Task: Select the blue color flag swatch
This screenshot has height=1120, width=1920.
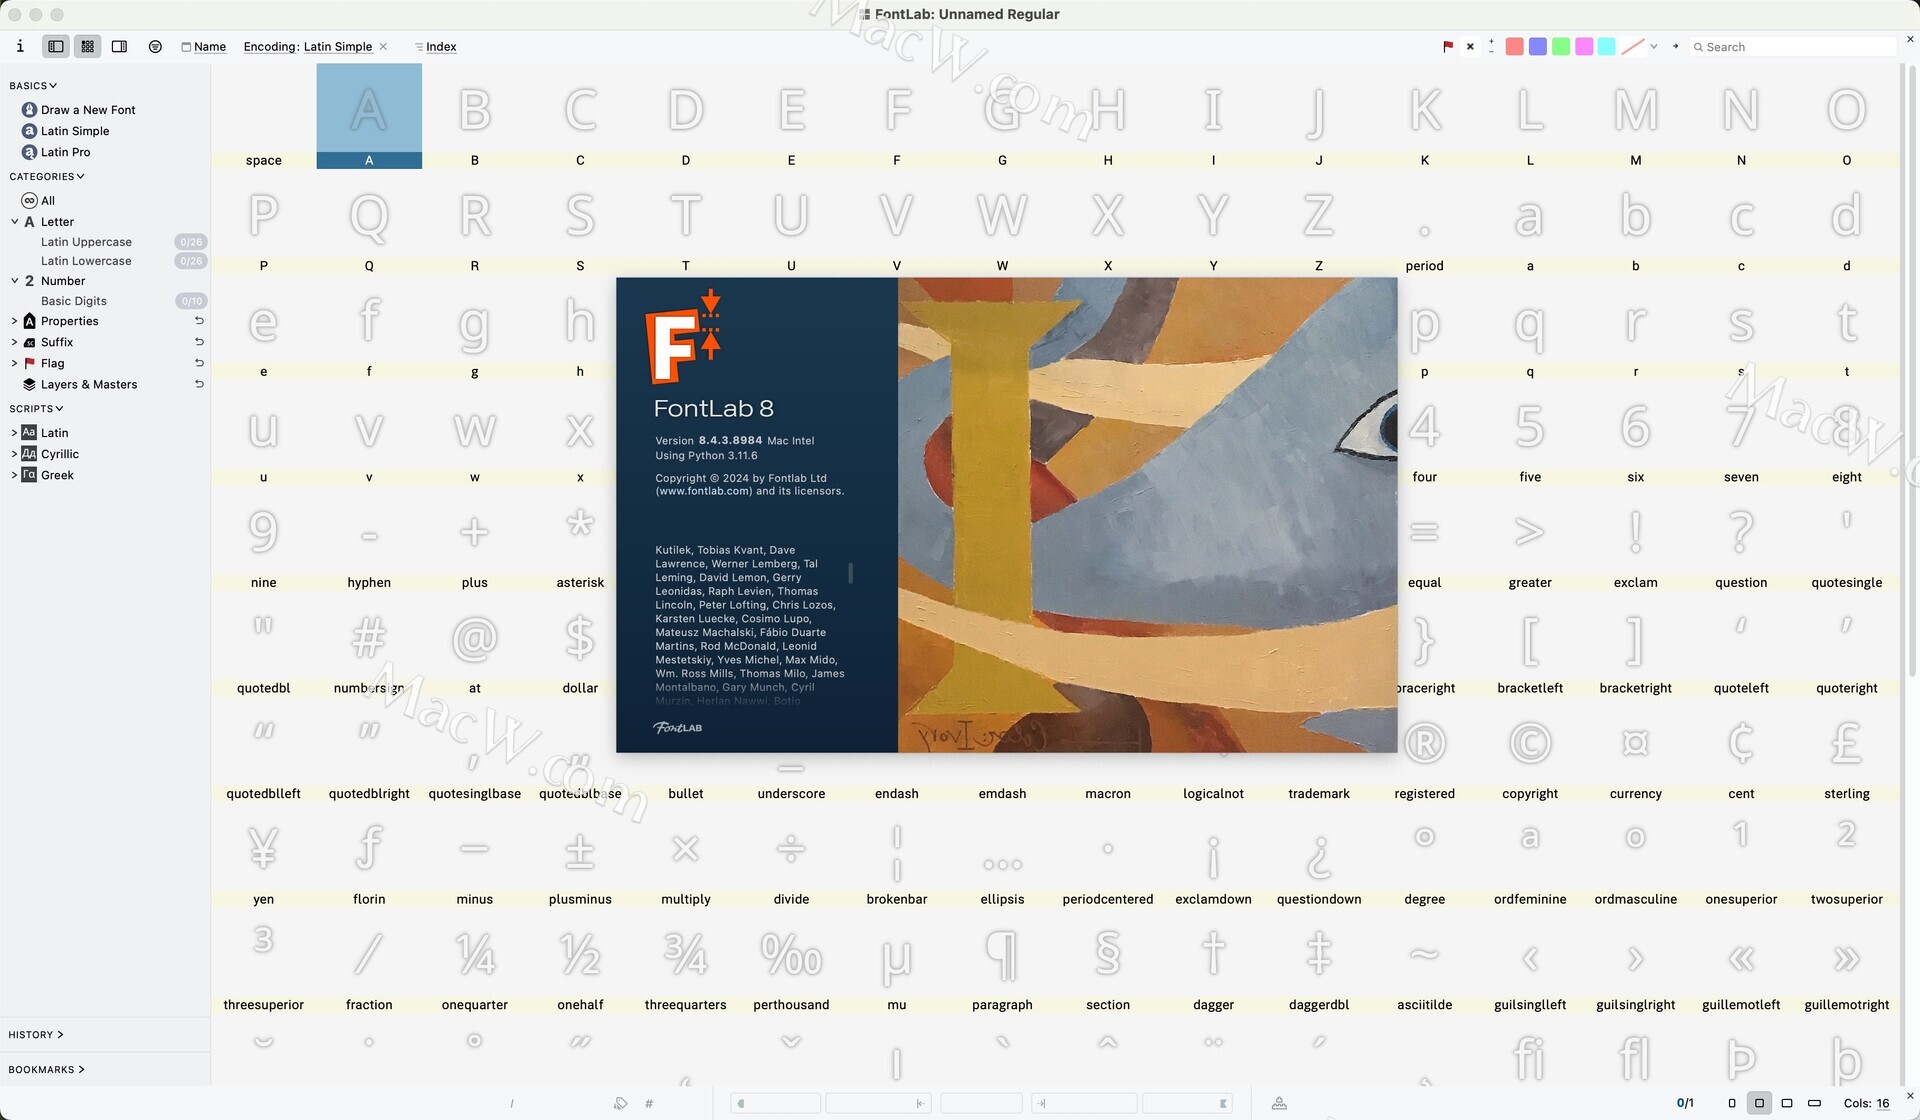Action: (1538, 46)
